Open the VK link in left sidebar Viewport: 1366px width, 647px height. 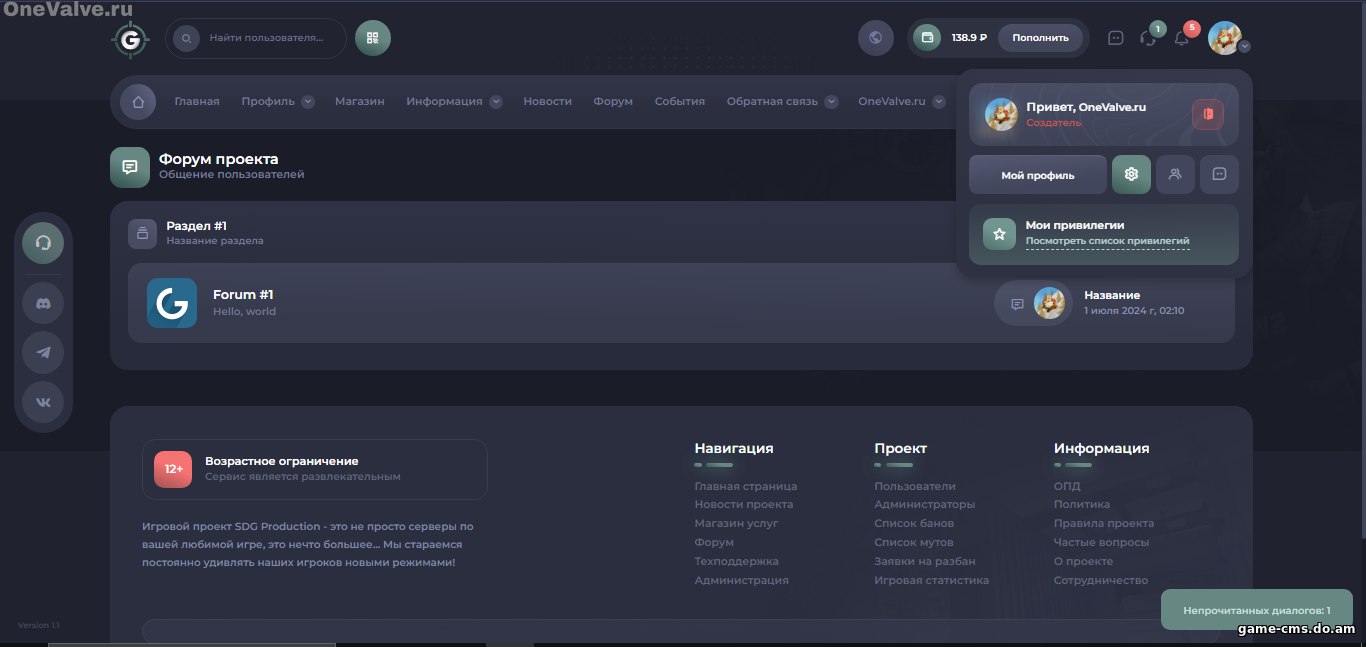pos(43,401)
